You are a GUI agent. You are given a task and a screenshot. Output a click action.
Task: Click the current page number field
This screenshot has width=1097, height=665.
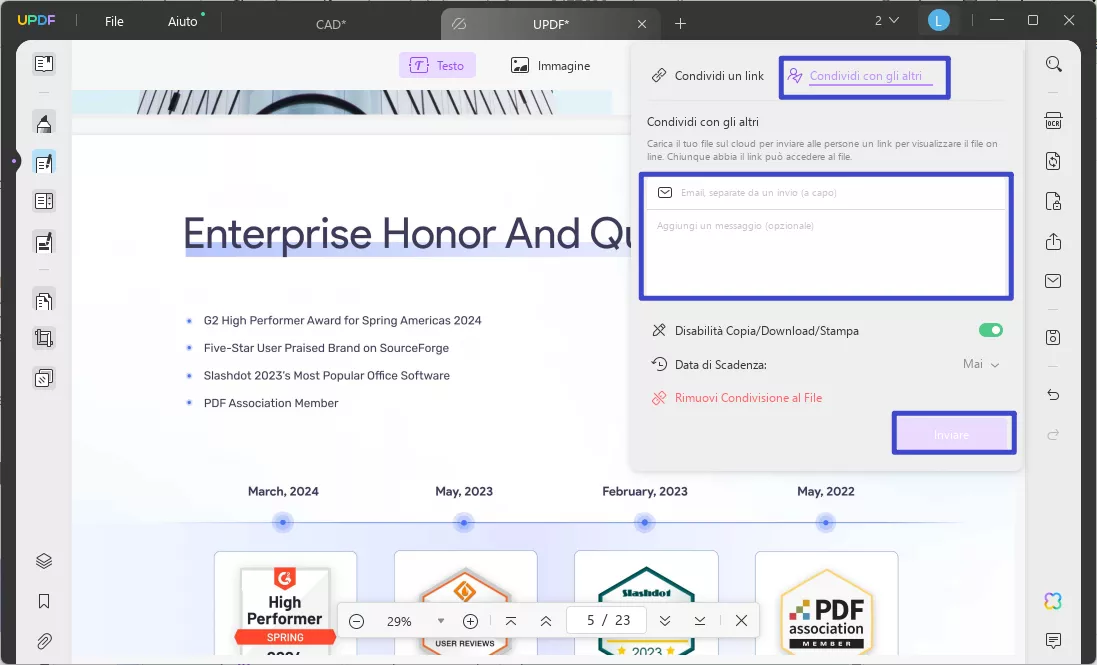[x=607, y=621]
